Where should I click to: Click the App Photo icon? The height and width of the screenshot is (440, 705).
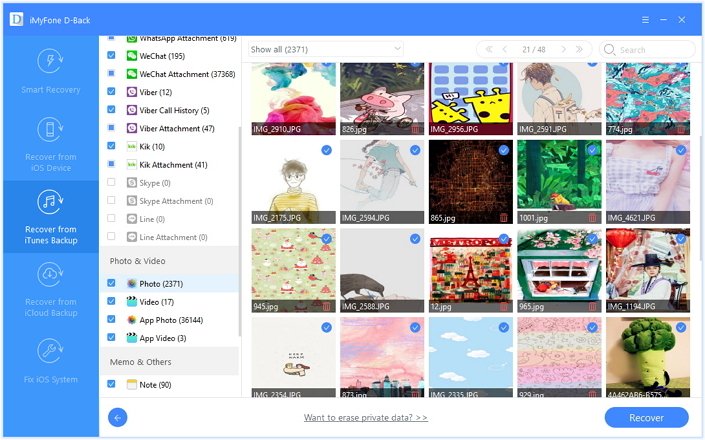click(131, 320)
